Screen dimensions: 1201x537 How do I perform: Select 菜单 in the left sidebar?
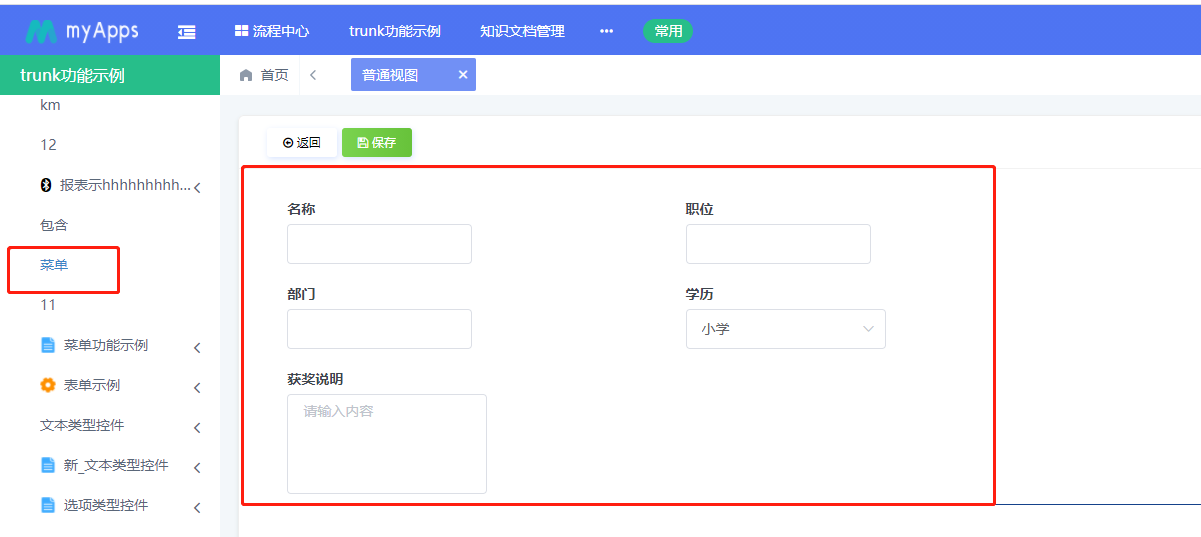[54, 265]
